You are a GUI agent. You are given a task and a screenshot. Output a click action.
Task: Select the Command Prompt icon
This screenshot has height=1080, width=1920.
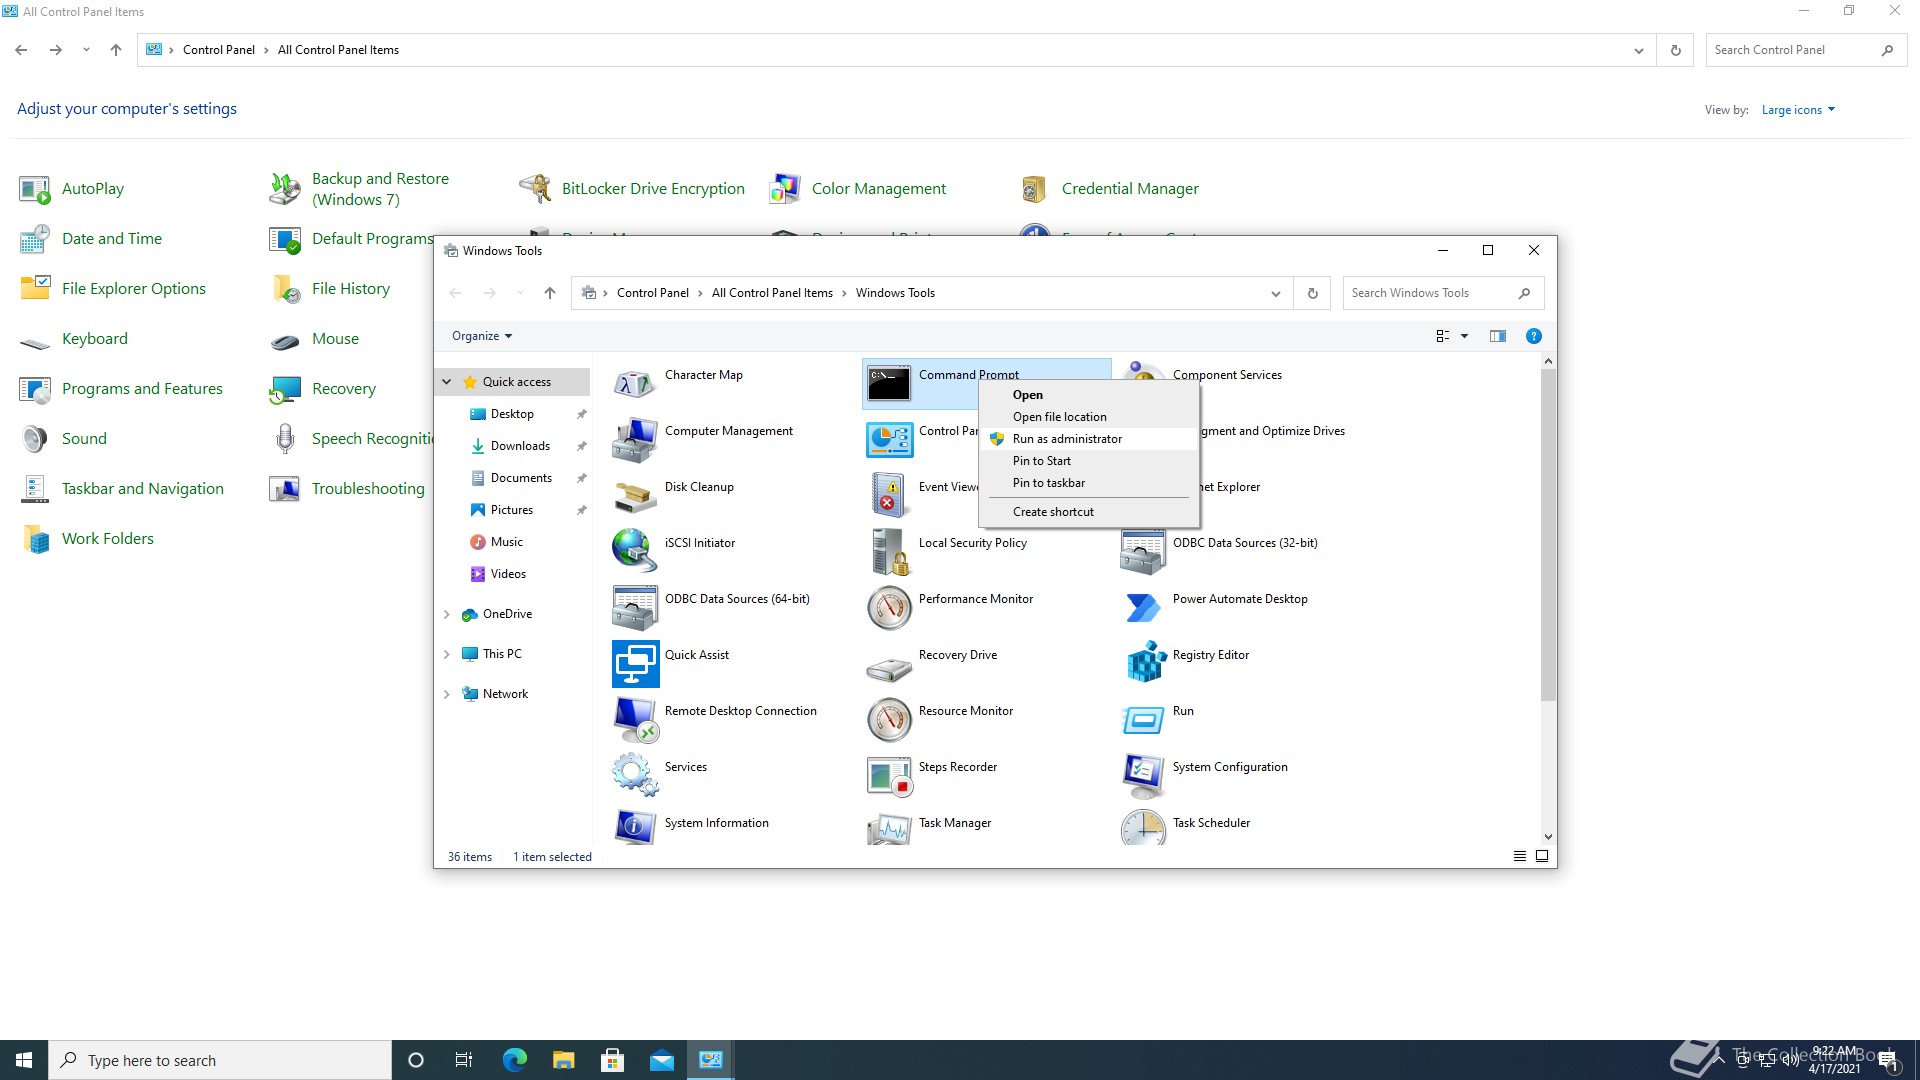(x=888, y=384)
